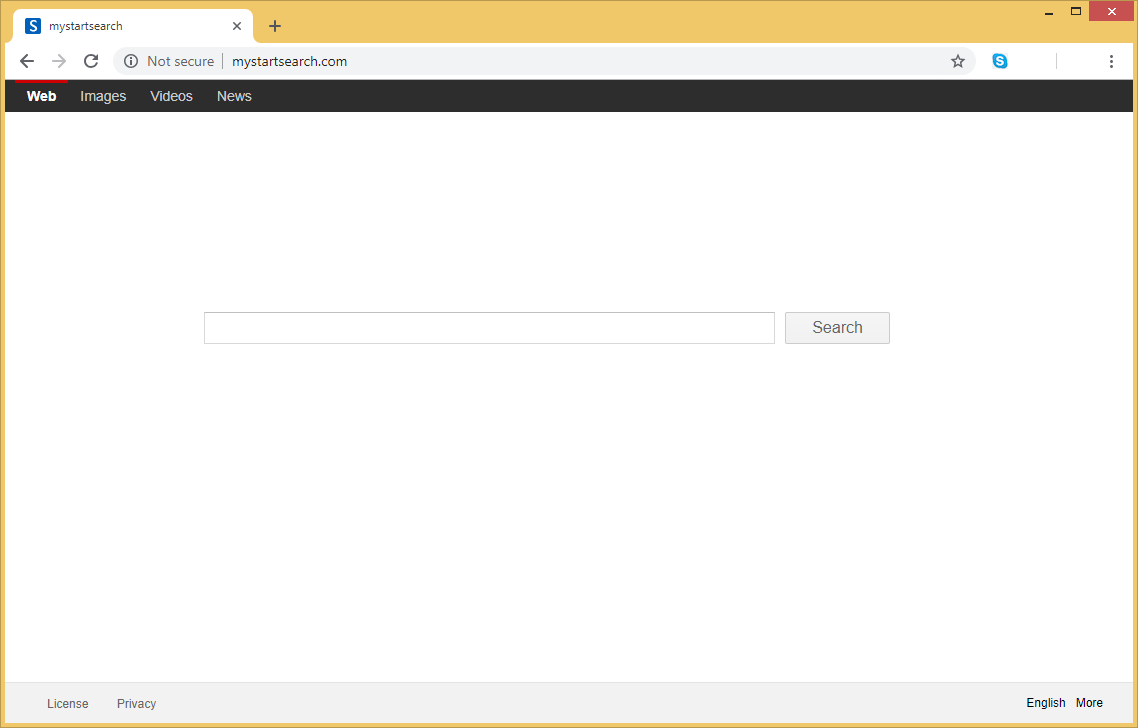Bookmark this page with the star icon
The image size is (1138, 728).
point(957,61)
